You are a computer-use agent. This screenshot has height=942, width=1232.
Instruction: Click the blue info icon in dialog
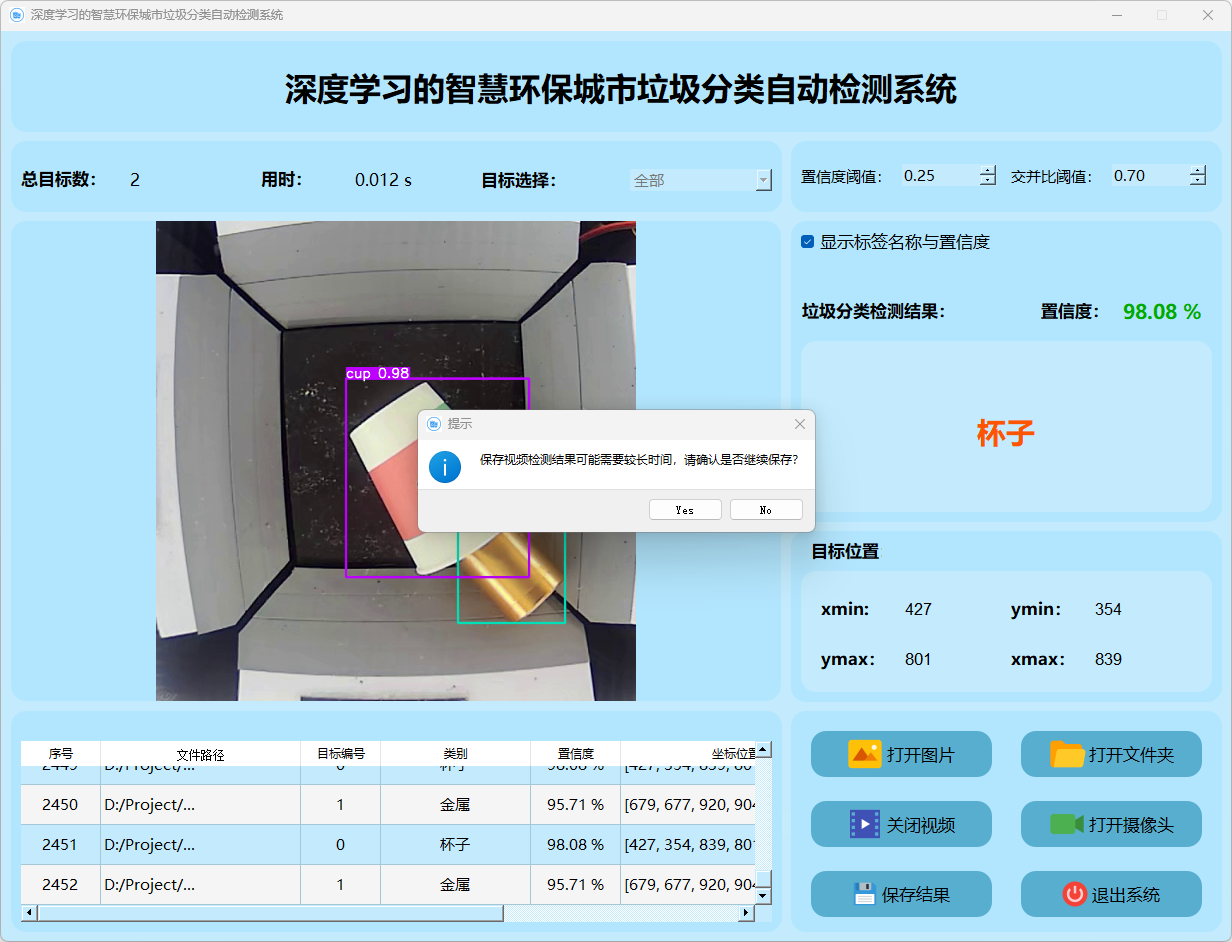click(x=445, y=466)
